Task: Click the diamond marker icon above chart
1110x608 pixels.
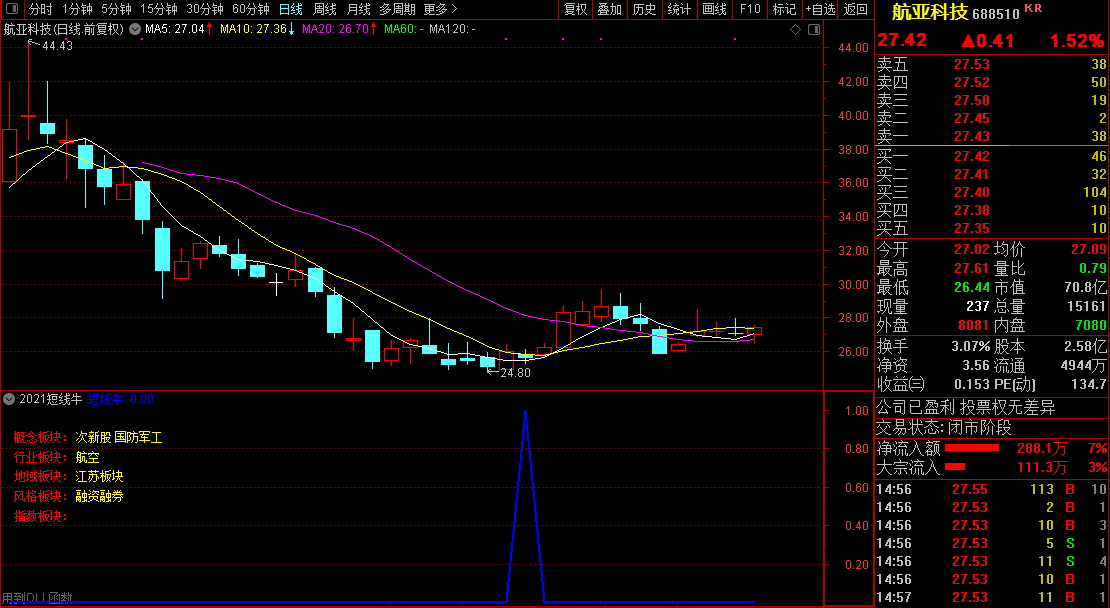Action: (795, 29)
